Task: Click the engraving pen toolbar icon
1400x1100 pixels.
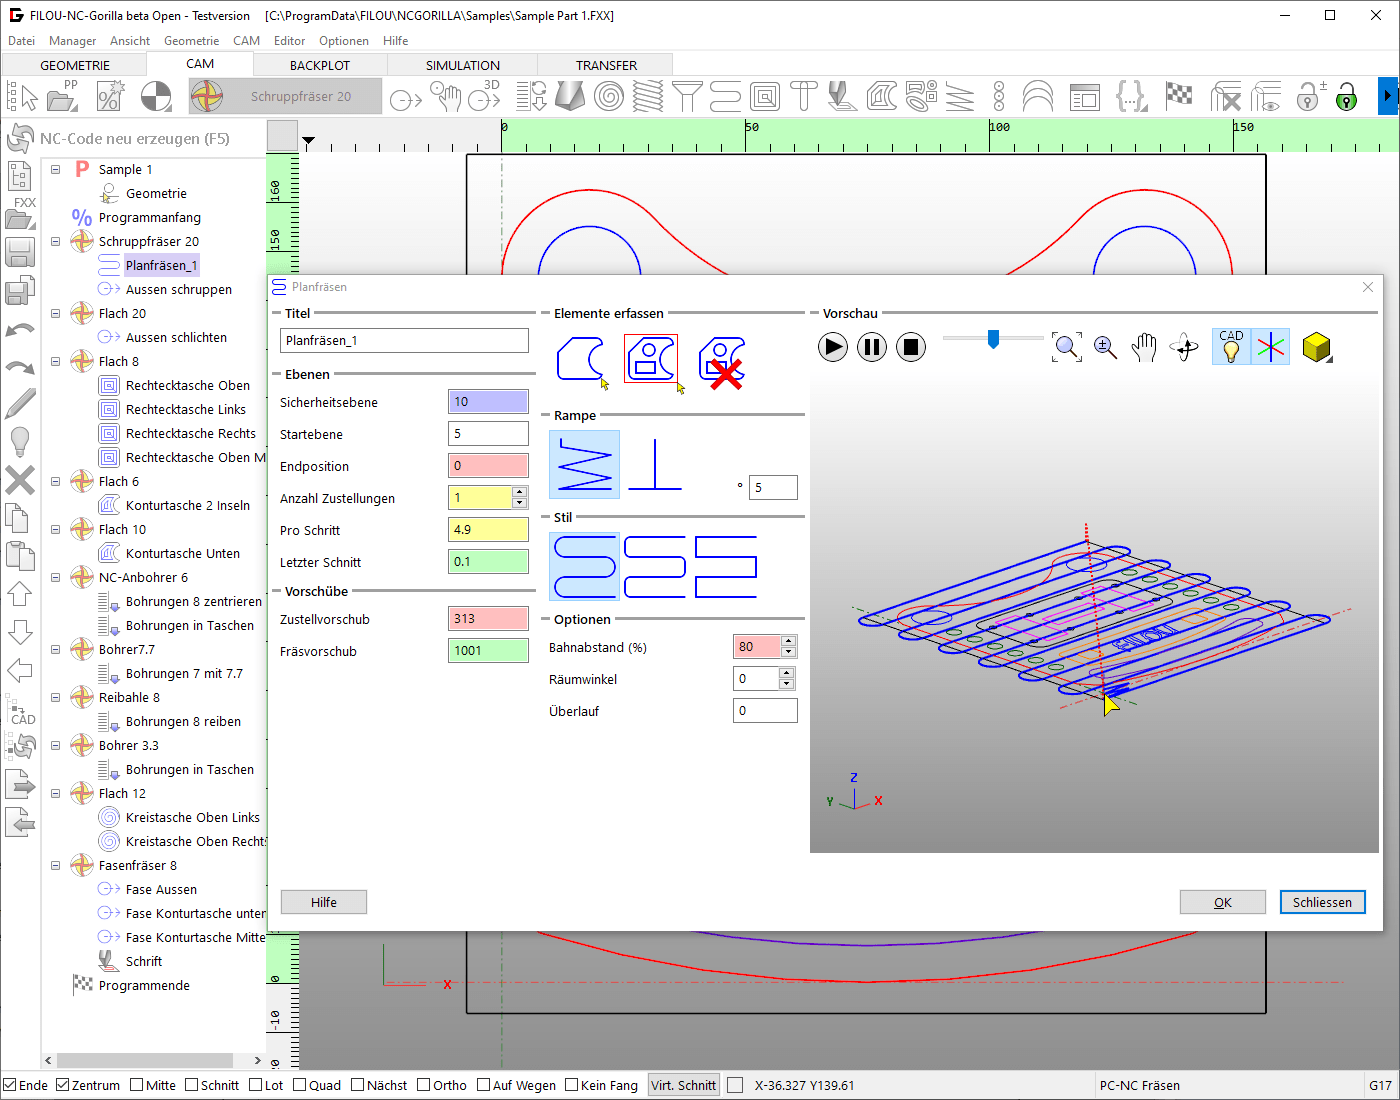Action: pos(843,97)
